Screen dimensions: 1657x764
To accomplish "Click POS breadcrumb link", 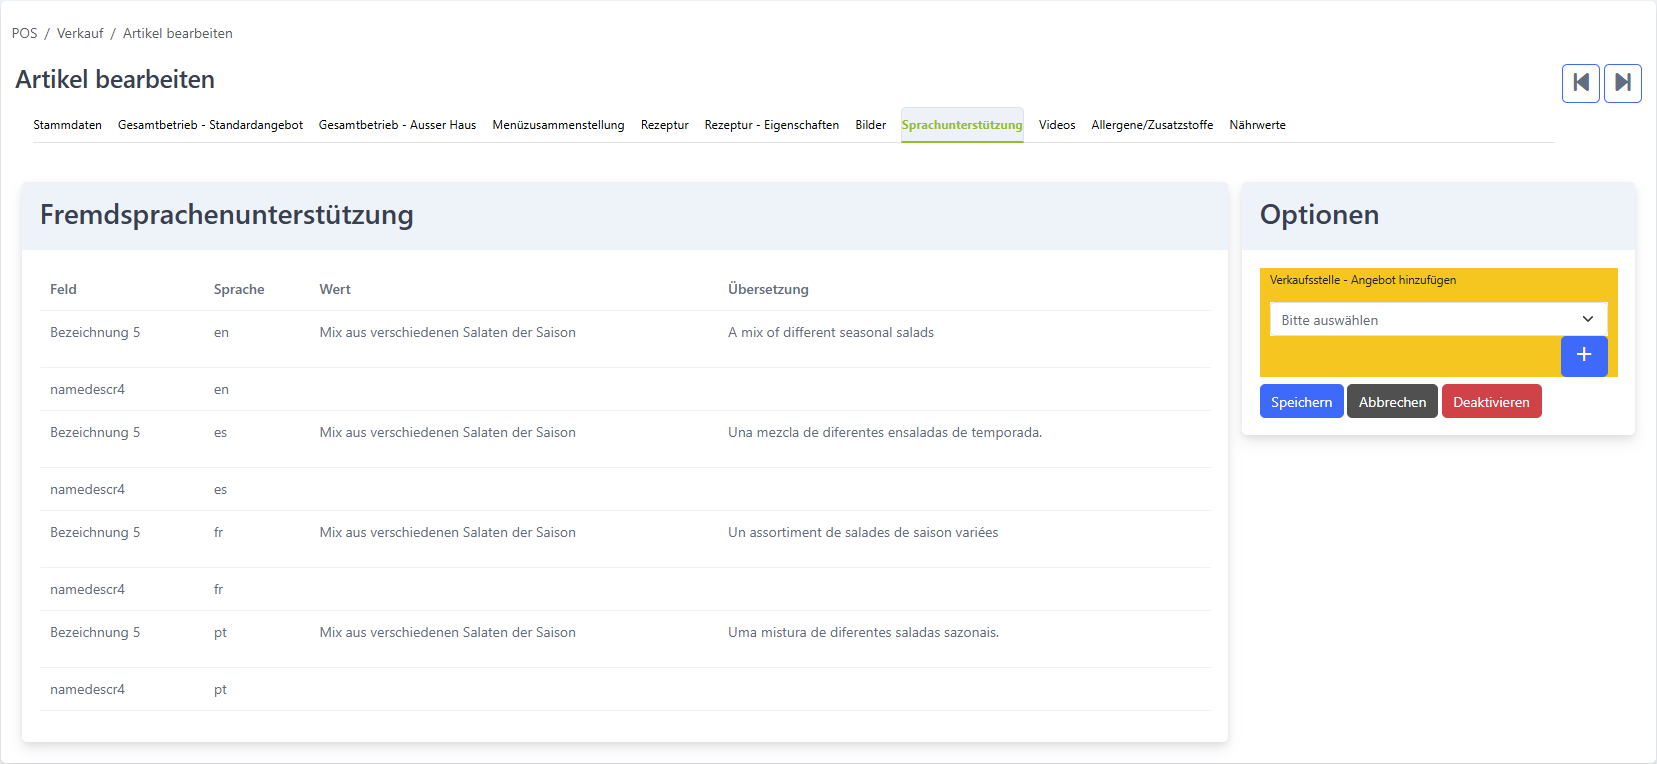I will (25, 33).
